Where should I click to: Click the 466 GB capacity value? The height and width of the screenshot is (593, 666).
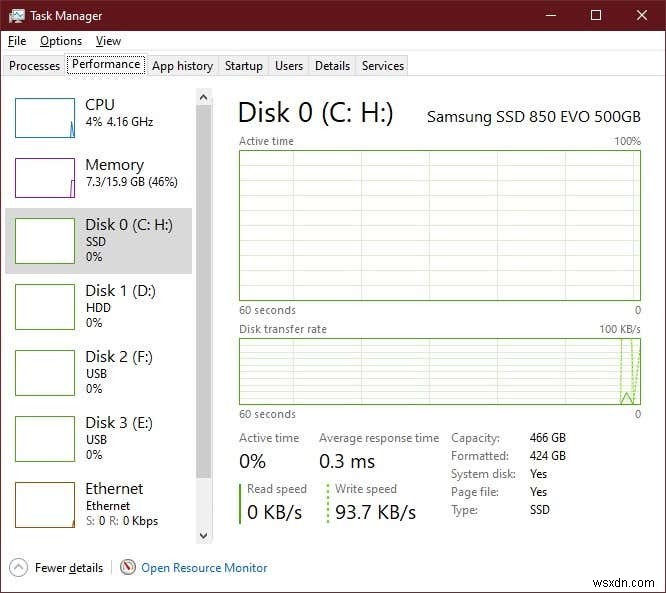tap(547, 438)
